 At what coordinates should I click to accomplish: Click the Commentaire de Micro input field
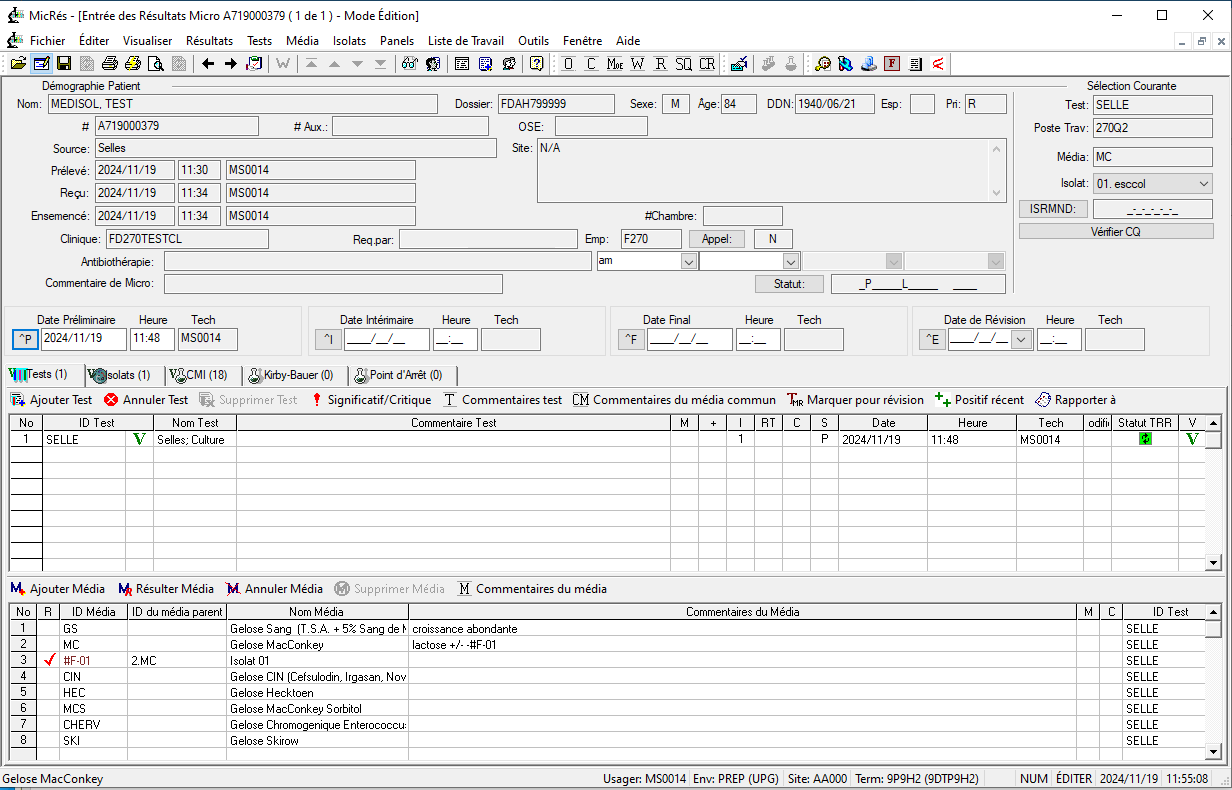[333, 284]
